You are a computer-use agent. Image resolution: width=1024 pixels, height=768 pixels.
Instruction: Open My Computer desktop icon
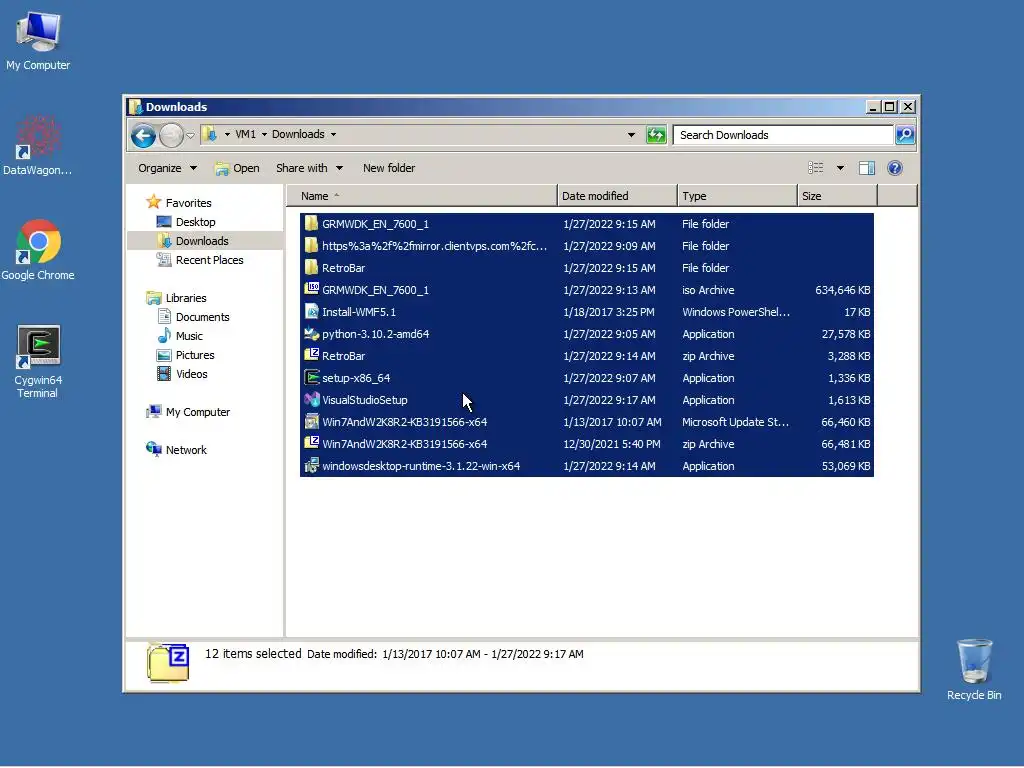click(38, 39)
